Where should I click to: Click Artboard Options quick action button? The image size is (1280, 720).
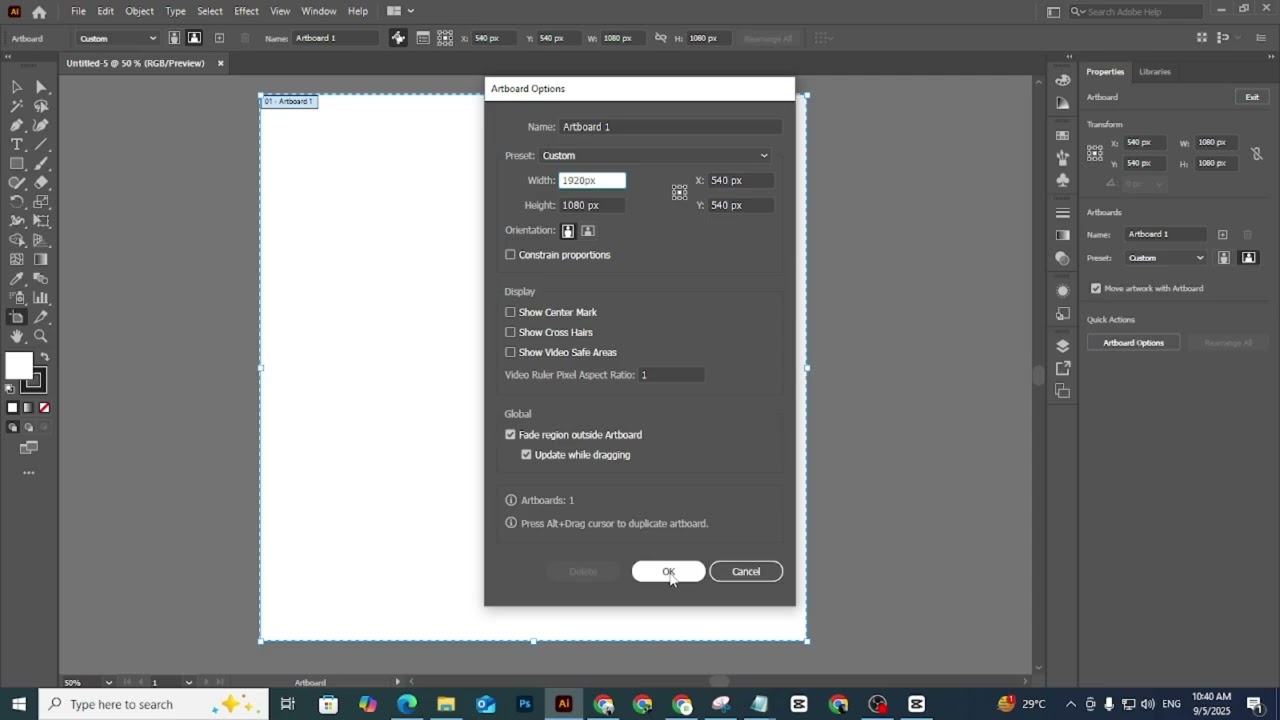coord(1133,343)
